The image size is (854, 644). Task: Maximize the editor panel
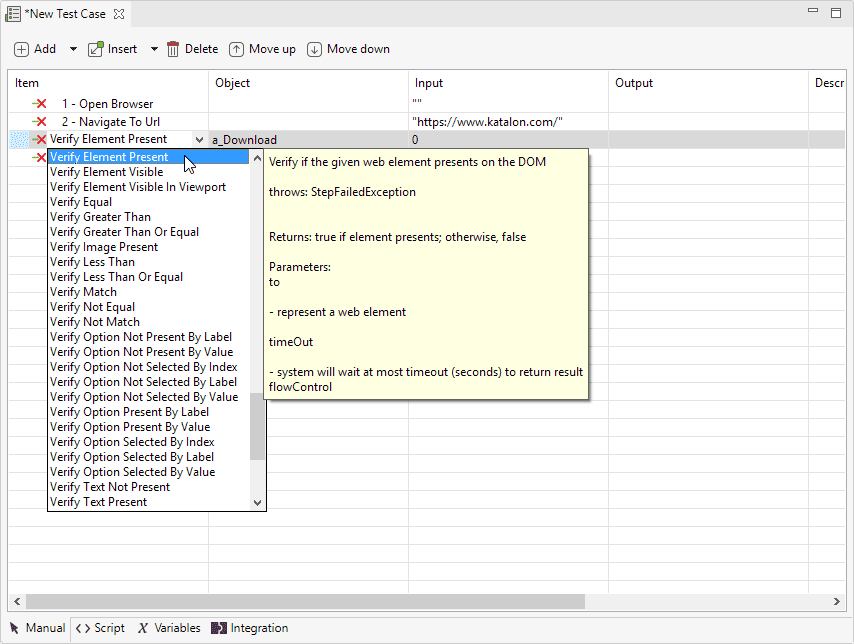pyautogui.click(x=836, y=13)
